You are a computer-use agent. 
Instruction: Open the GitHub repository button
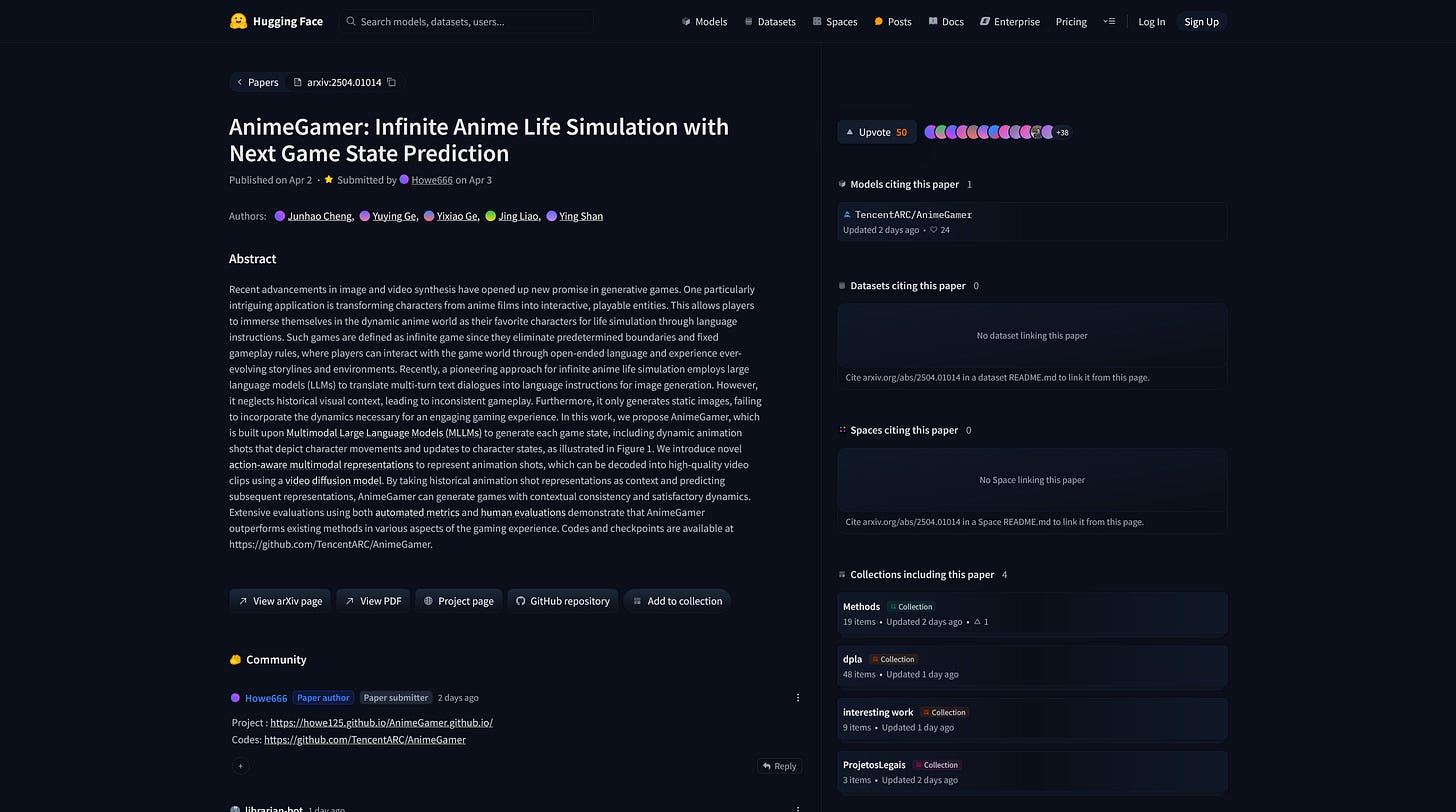pos(563,601)
